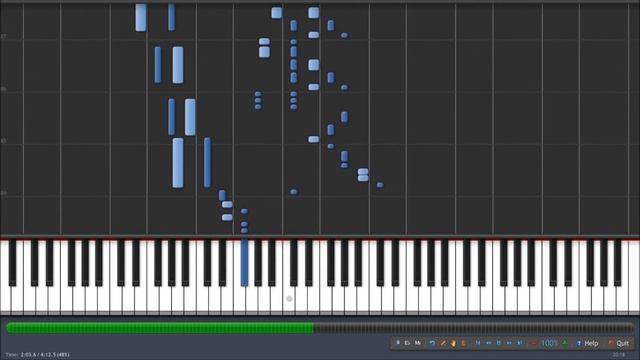Click the small orange hand icon beside speed controls

point(463,343)
